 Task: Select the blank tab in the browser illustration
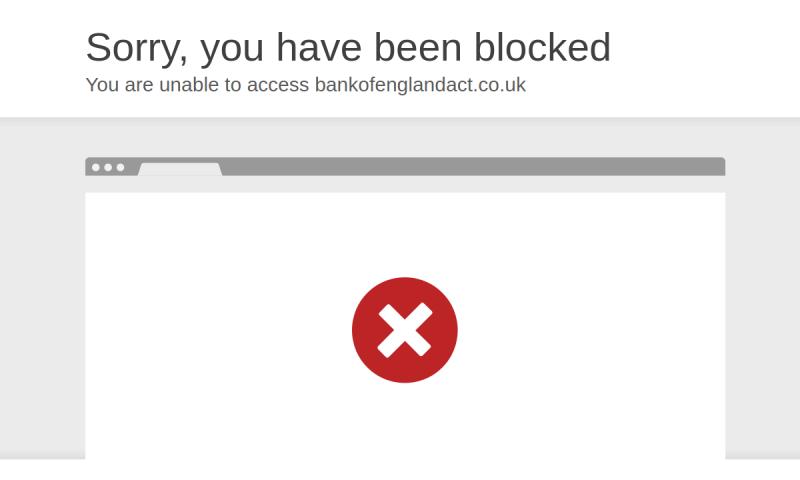(180, 169)
